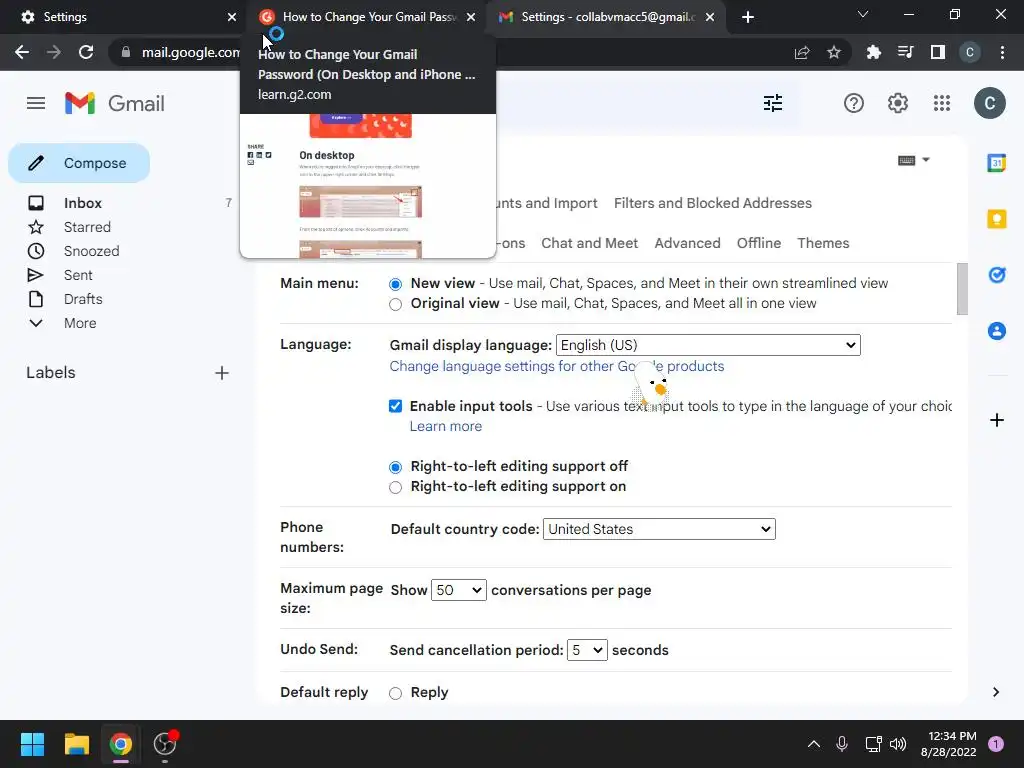Viewport: 1024px width, 768px height.
Task: Open Chrome media control icon
Action: coord(905,52)
